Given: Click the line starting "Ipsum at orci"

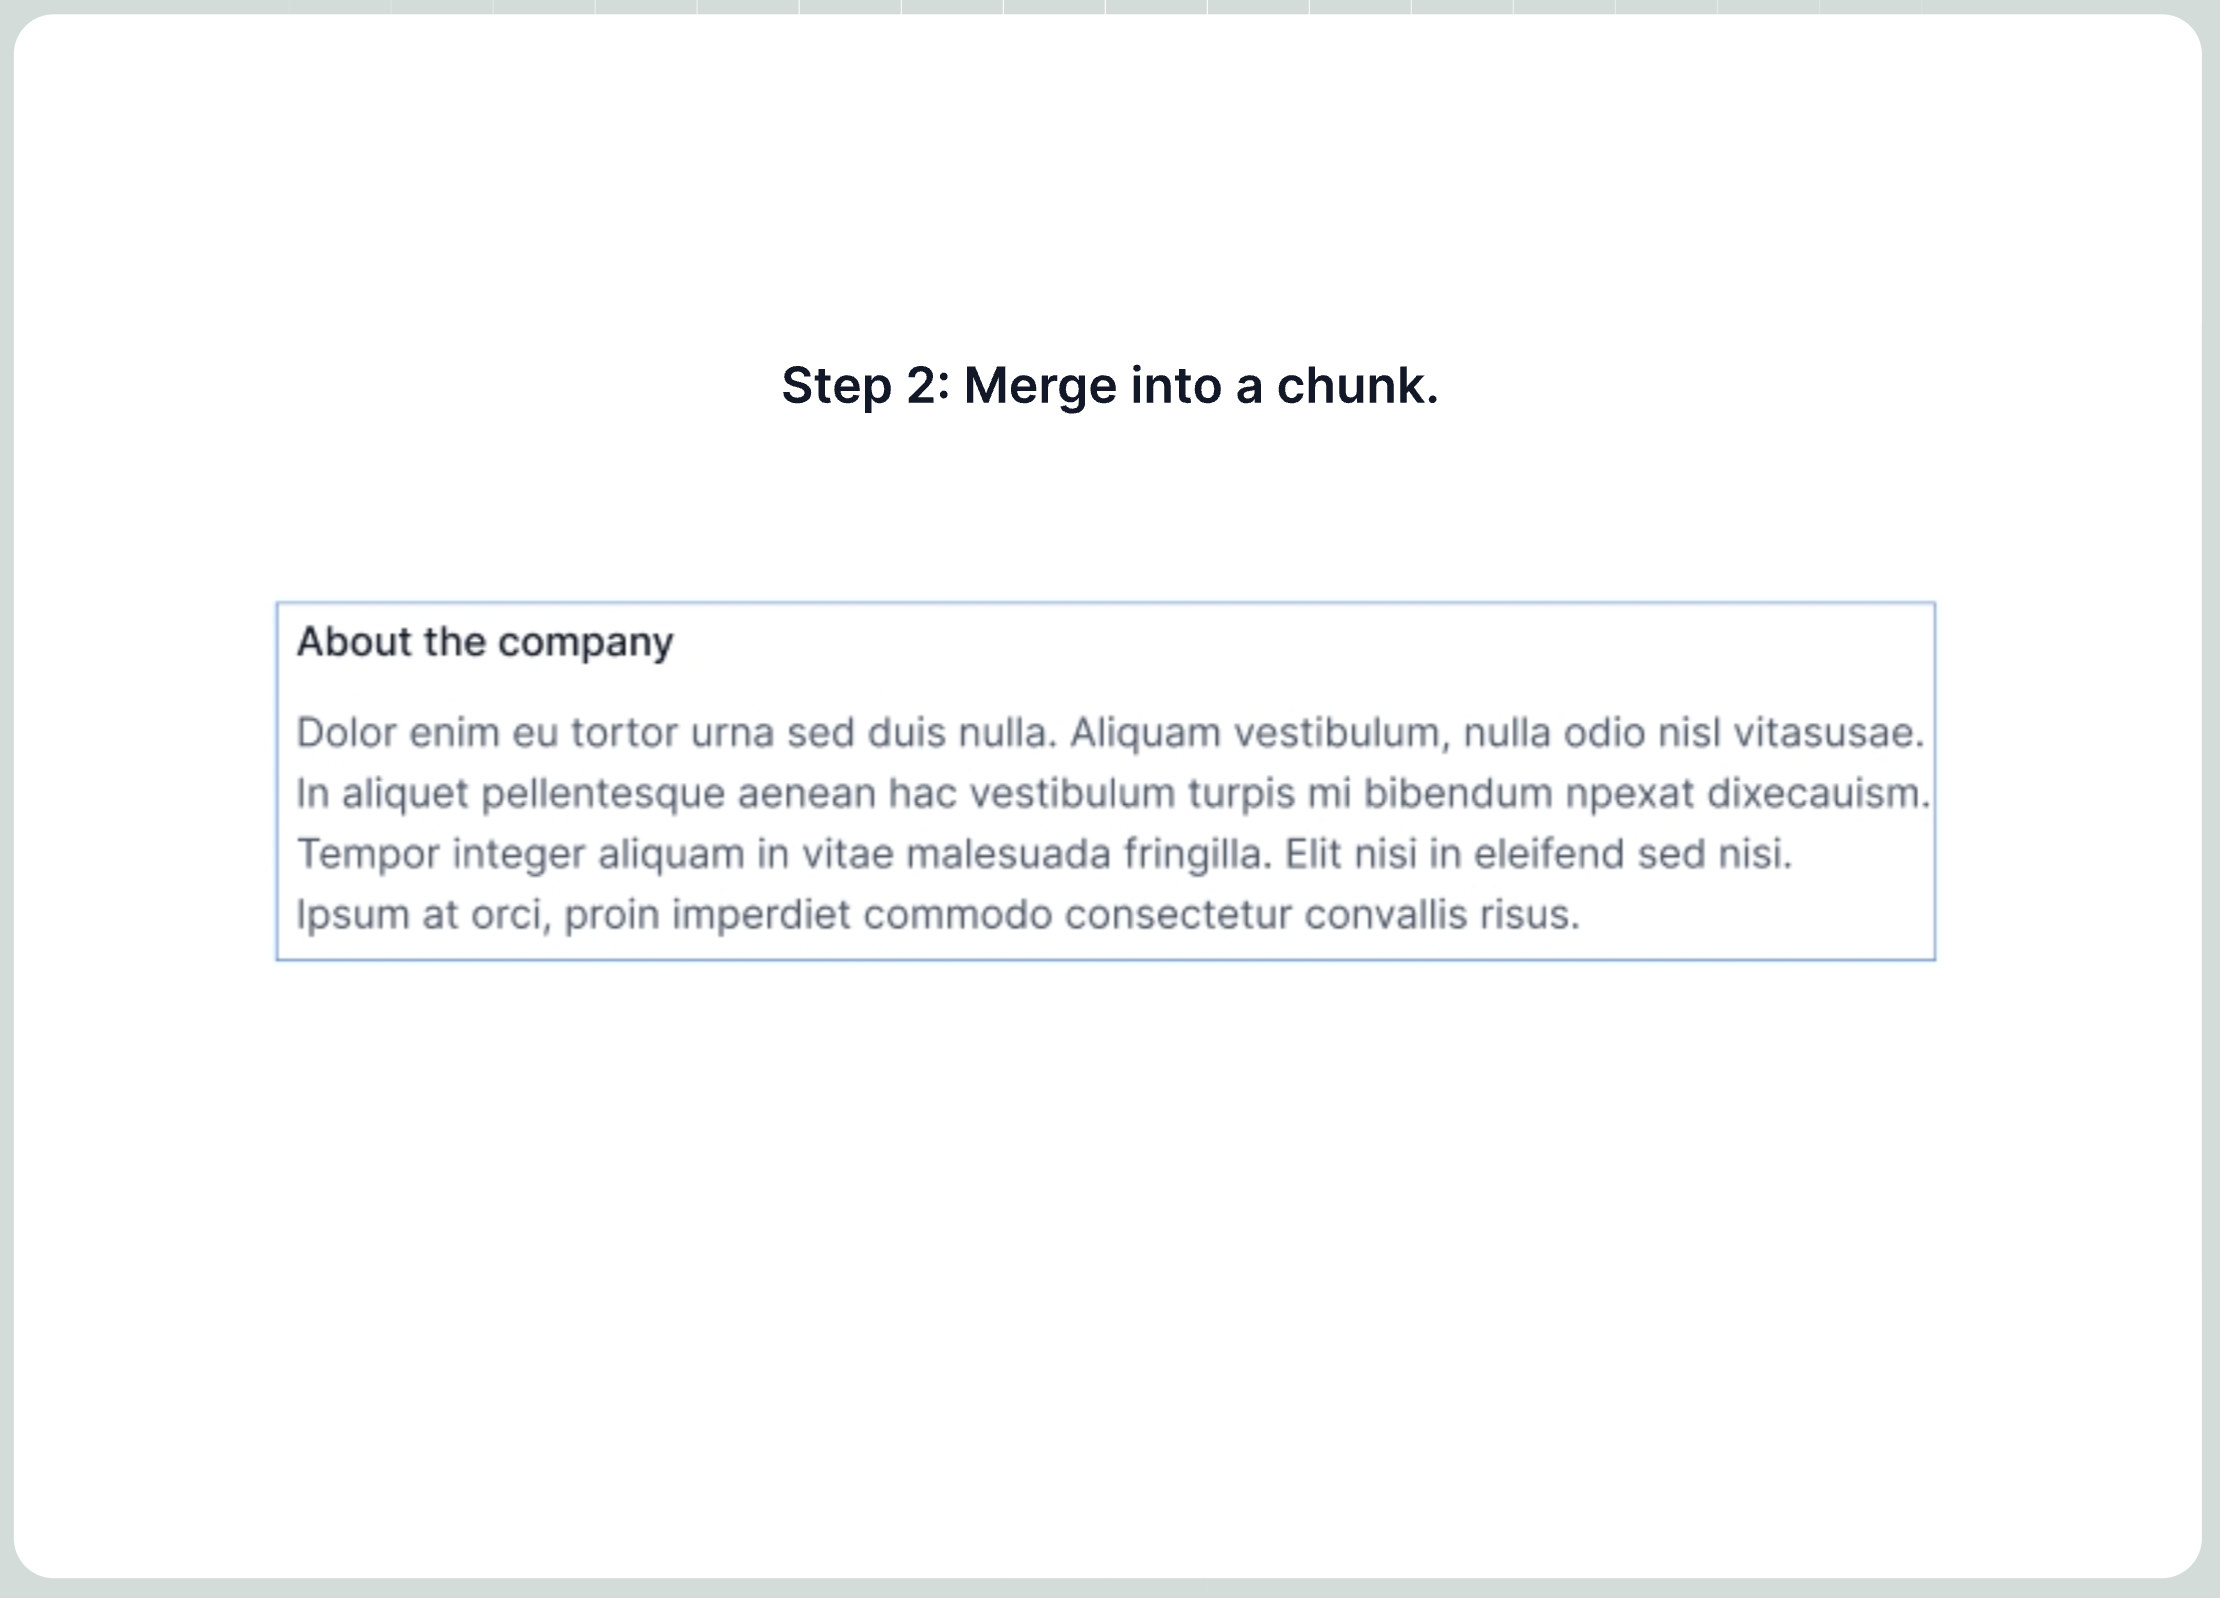Looking at the screenshot, I should click(938, 915).
